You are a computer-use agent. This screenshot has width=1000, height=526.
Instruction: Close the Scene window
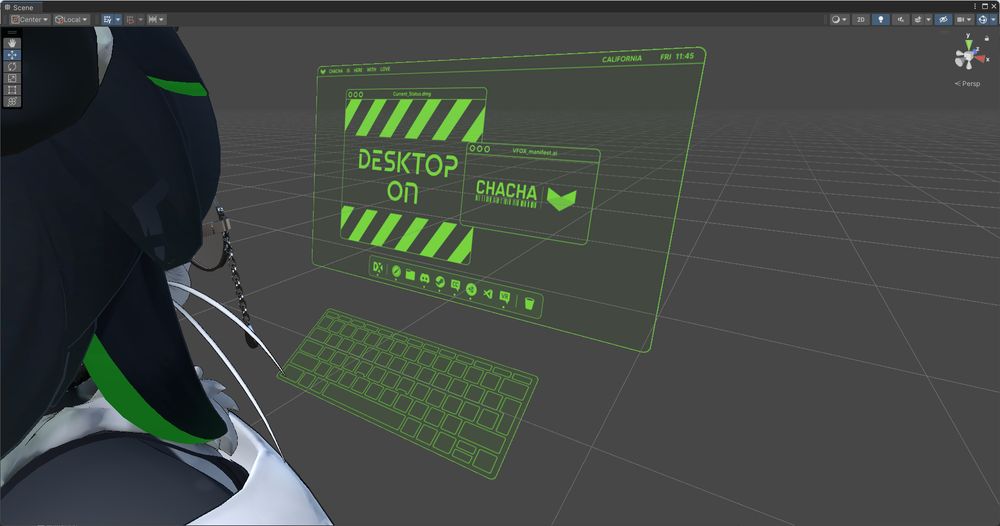[994, 6]
